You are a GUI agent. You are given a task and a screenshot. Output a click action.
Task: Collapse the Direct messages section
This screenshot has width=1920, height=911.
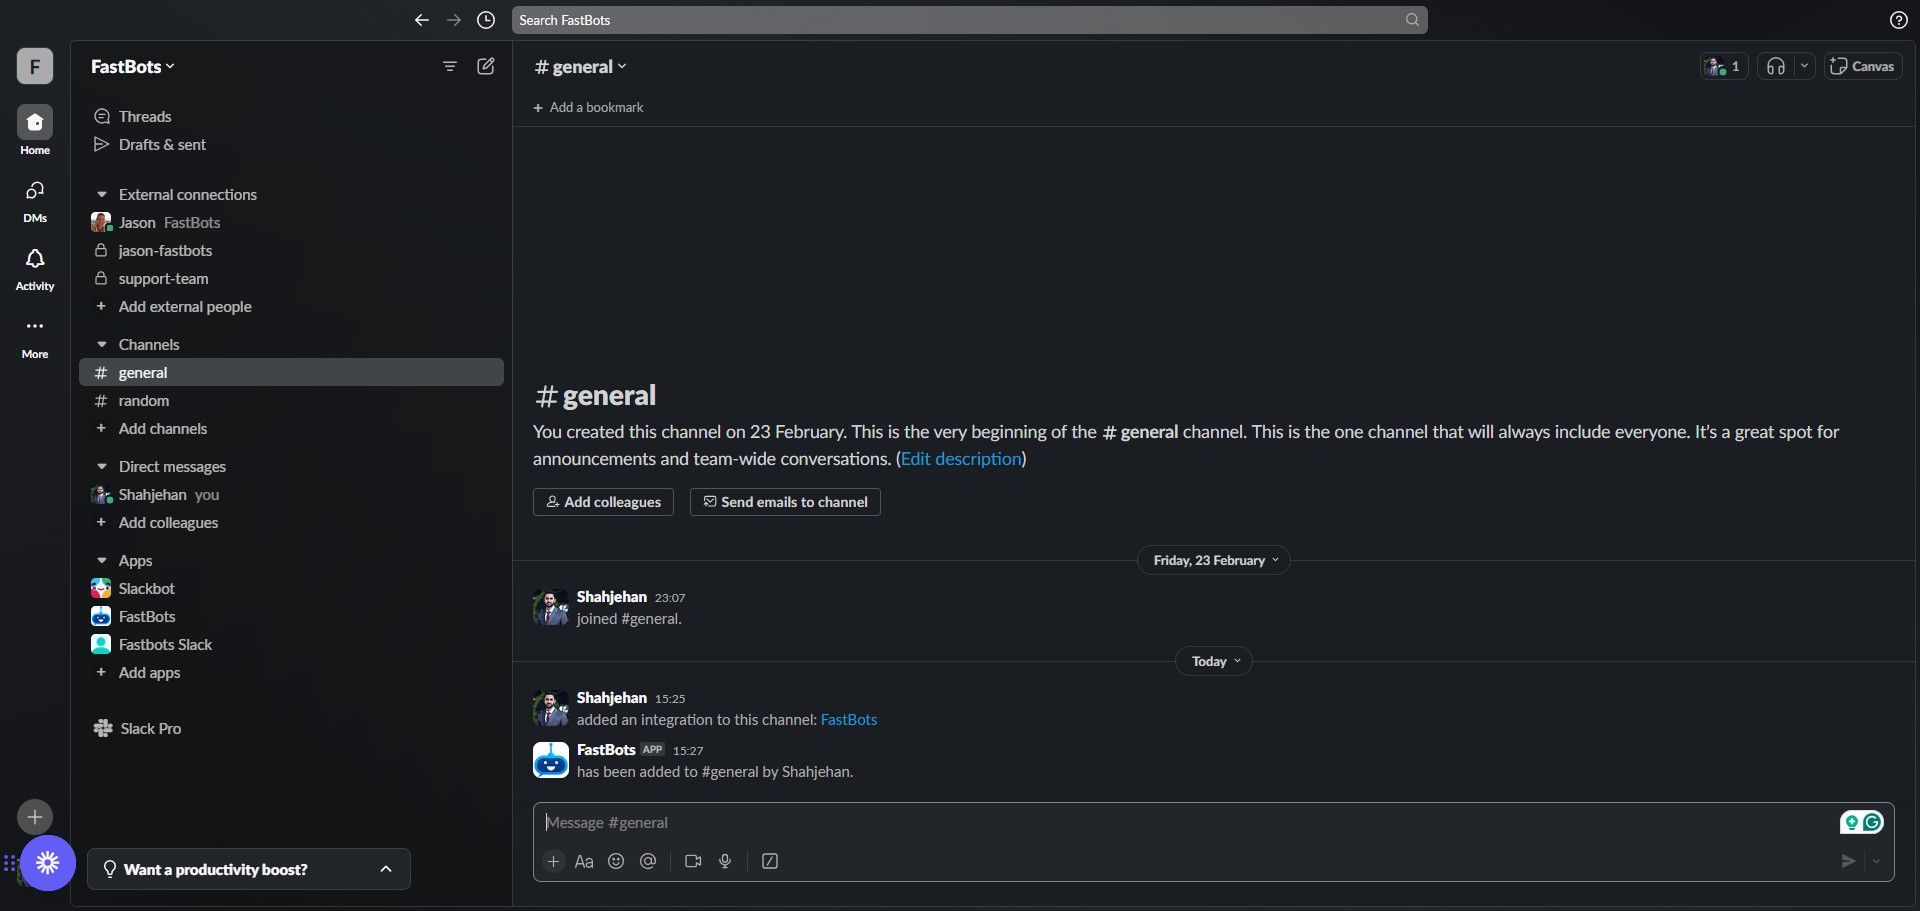point(101,466)
